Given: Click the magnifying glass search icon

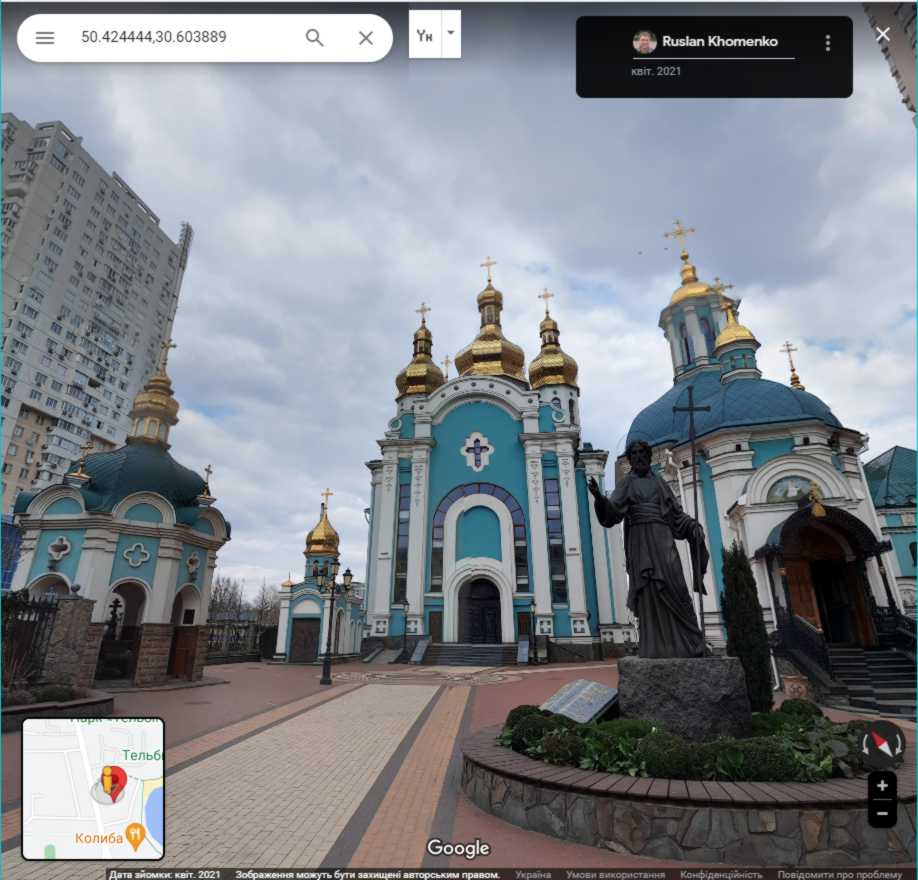Looking at the screenshot, I should (x=314, y=38).
